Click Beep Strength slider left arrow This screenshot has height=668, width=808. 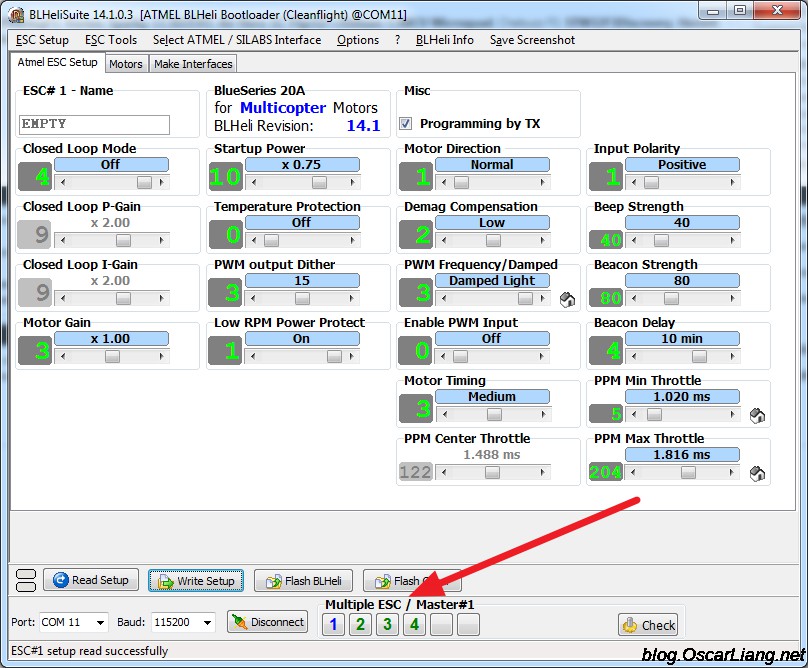634,240
